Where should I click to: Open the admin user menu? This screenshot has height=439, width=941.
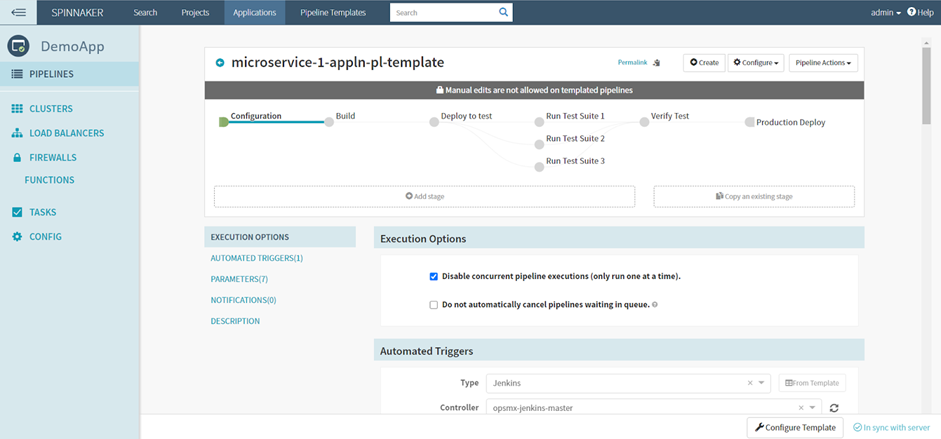(x=885, y=12)
